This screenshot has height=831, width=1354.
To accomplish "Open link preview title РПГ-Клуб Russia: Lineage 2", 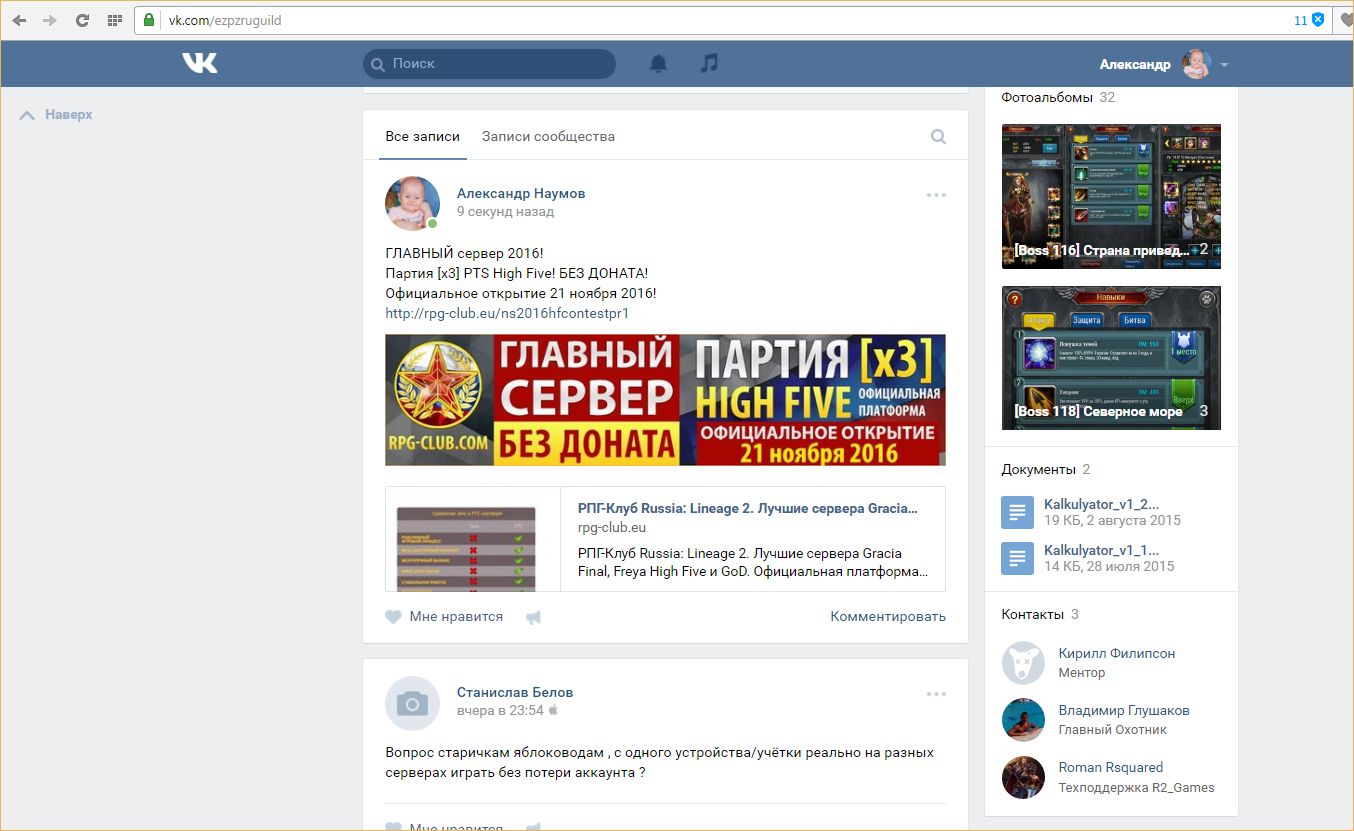I will pyautogui.click(x=747, y=508).
